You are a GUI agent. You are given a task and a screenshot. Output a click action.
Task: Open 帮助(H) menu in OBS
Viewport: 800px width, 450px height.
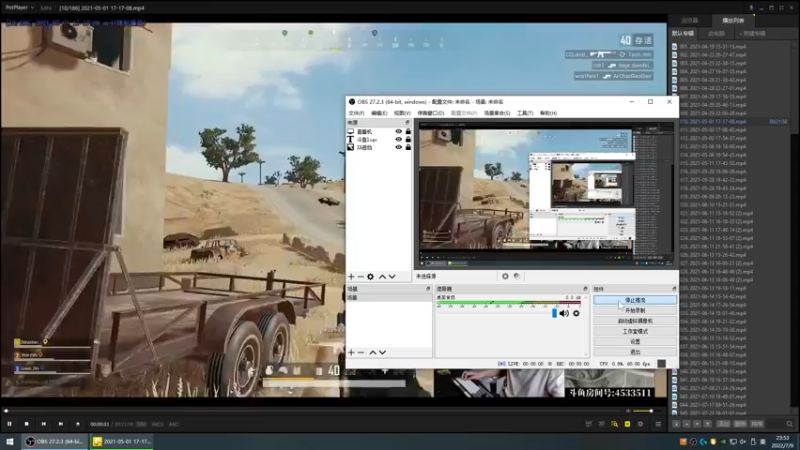click(x=548, y=113)
